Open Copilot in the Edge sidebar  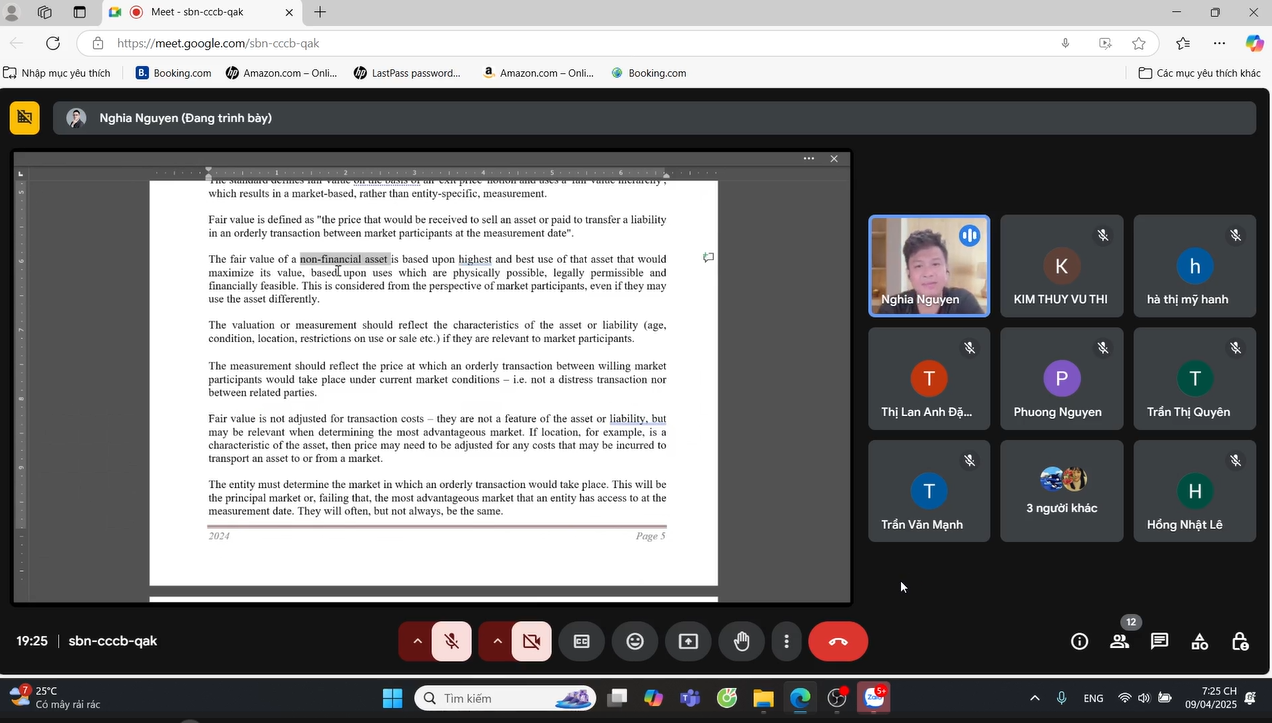click(1254, 43)
